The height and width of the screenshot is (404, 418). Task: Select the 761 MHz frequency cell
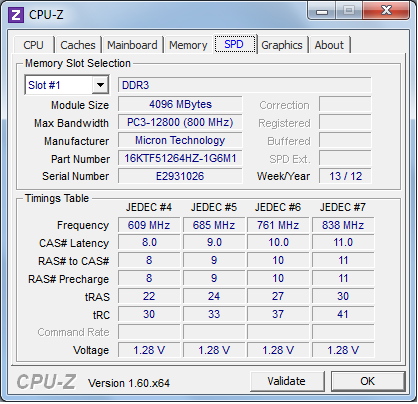pos(278,225)
